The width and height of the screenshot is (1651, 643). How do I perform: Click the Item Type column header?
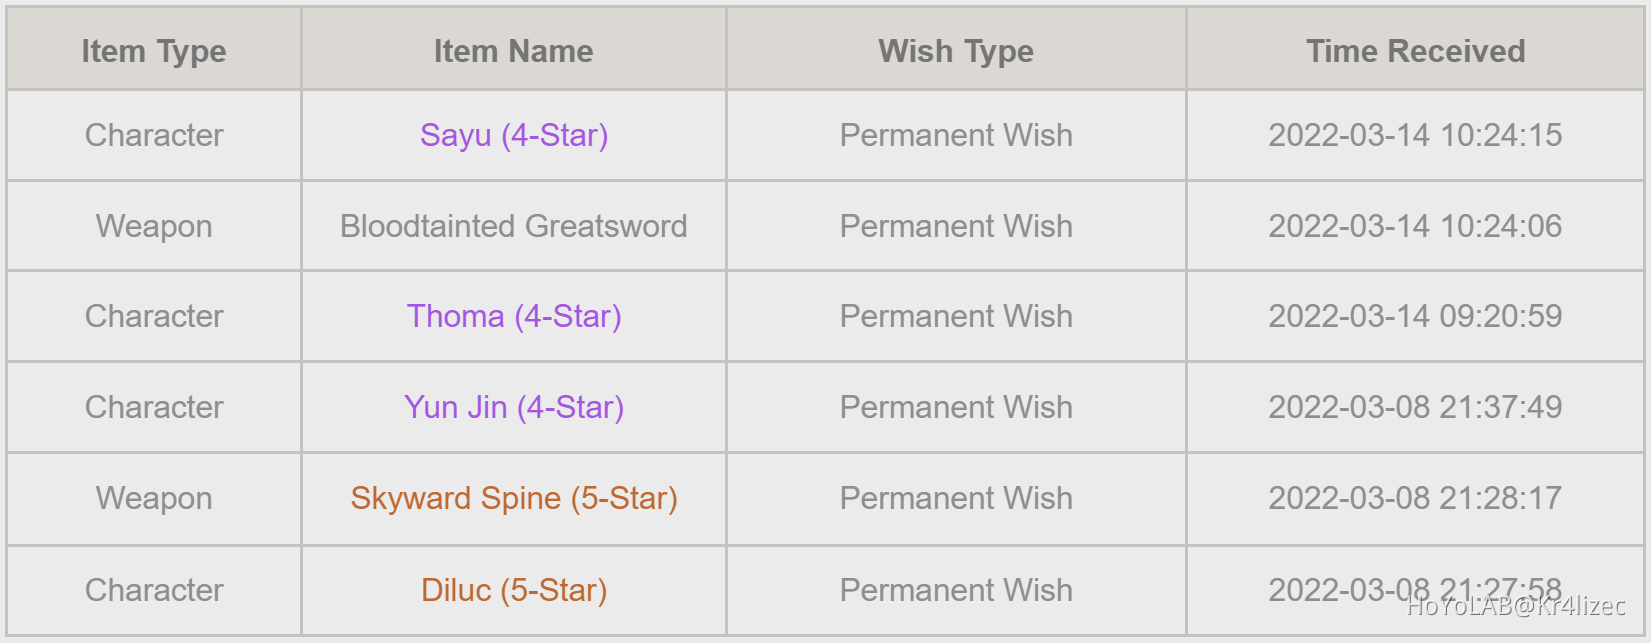pyautogui.click(x=154, y=51)
